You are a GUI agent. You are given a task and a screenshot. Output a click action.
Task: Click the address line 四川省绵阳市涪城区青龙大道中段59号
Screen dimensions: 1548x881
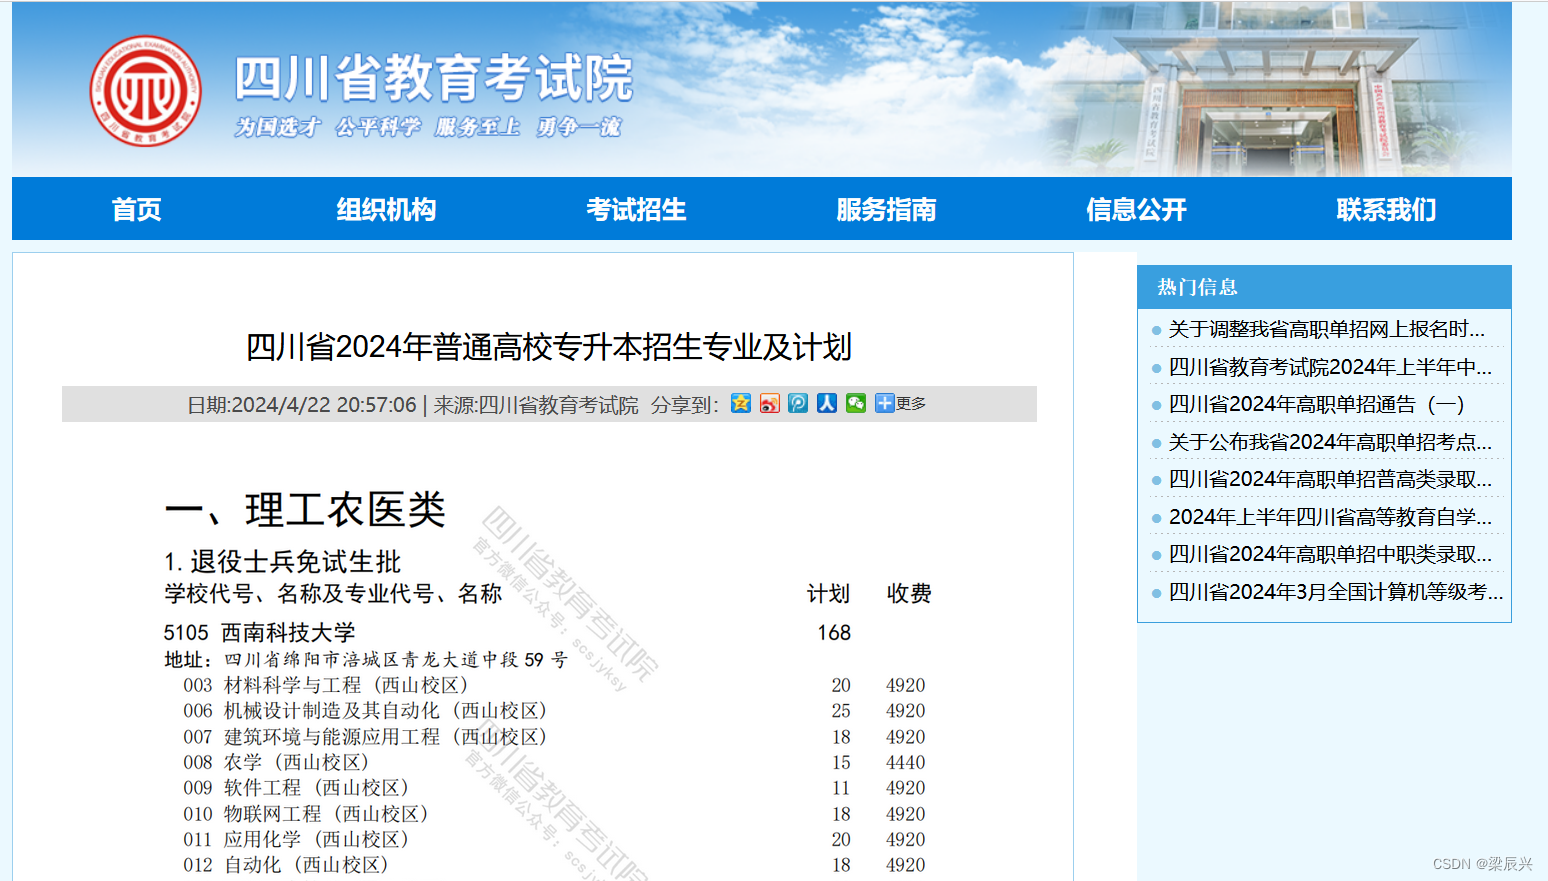[x=366, y=660]
